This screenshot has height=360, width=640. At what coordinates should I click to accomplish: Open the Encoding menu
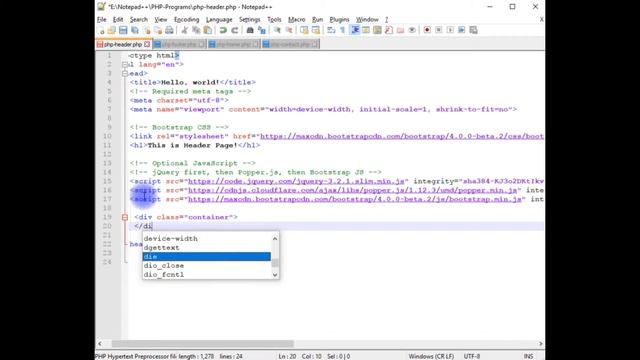click(x=187, y=20)
